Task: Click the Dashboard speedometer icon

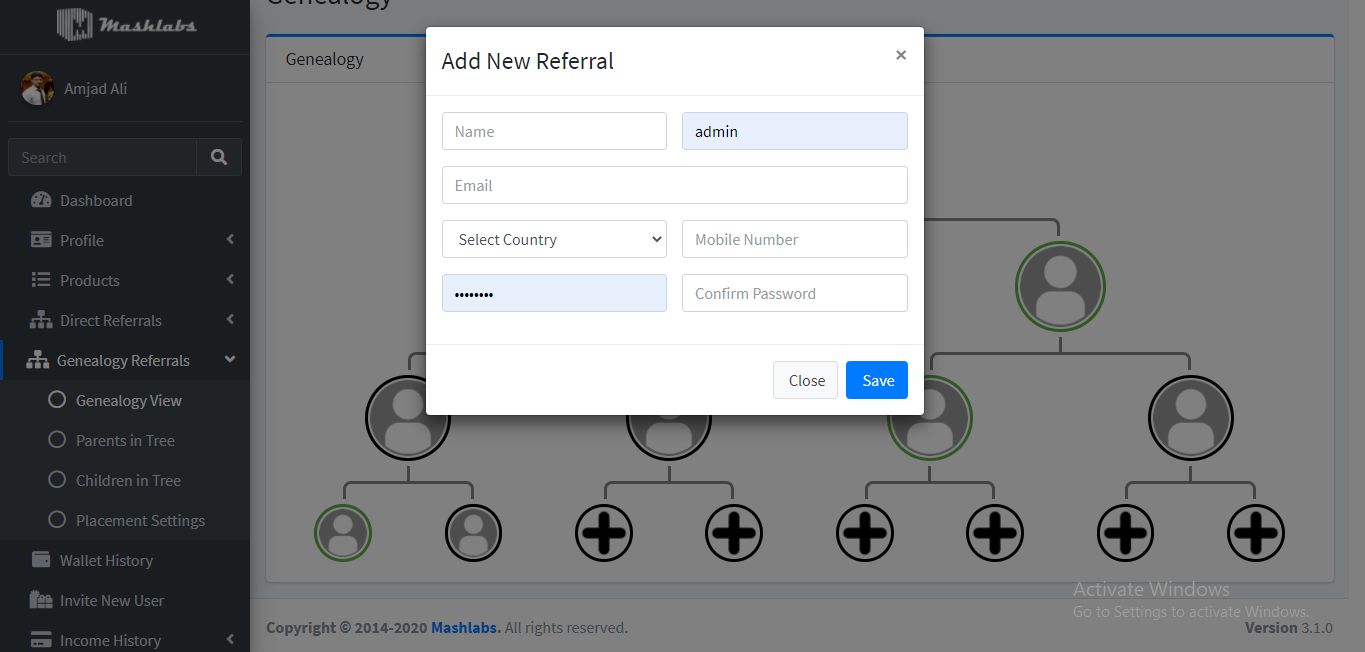Action: [x=41, y=200]
